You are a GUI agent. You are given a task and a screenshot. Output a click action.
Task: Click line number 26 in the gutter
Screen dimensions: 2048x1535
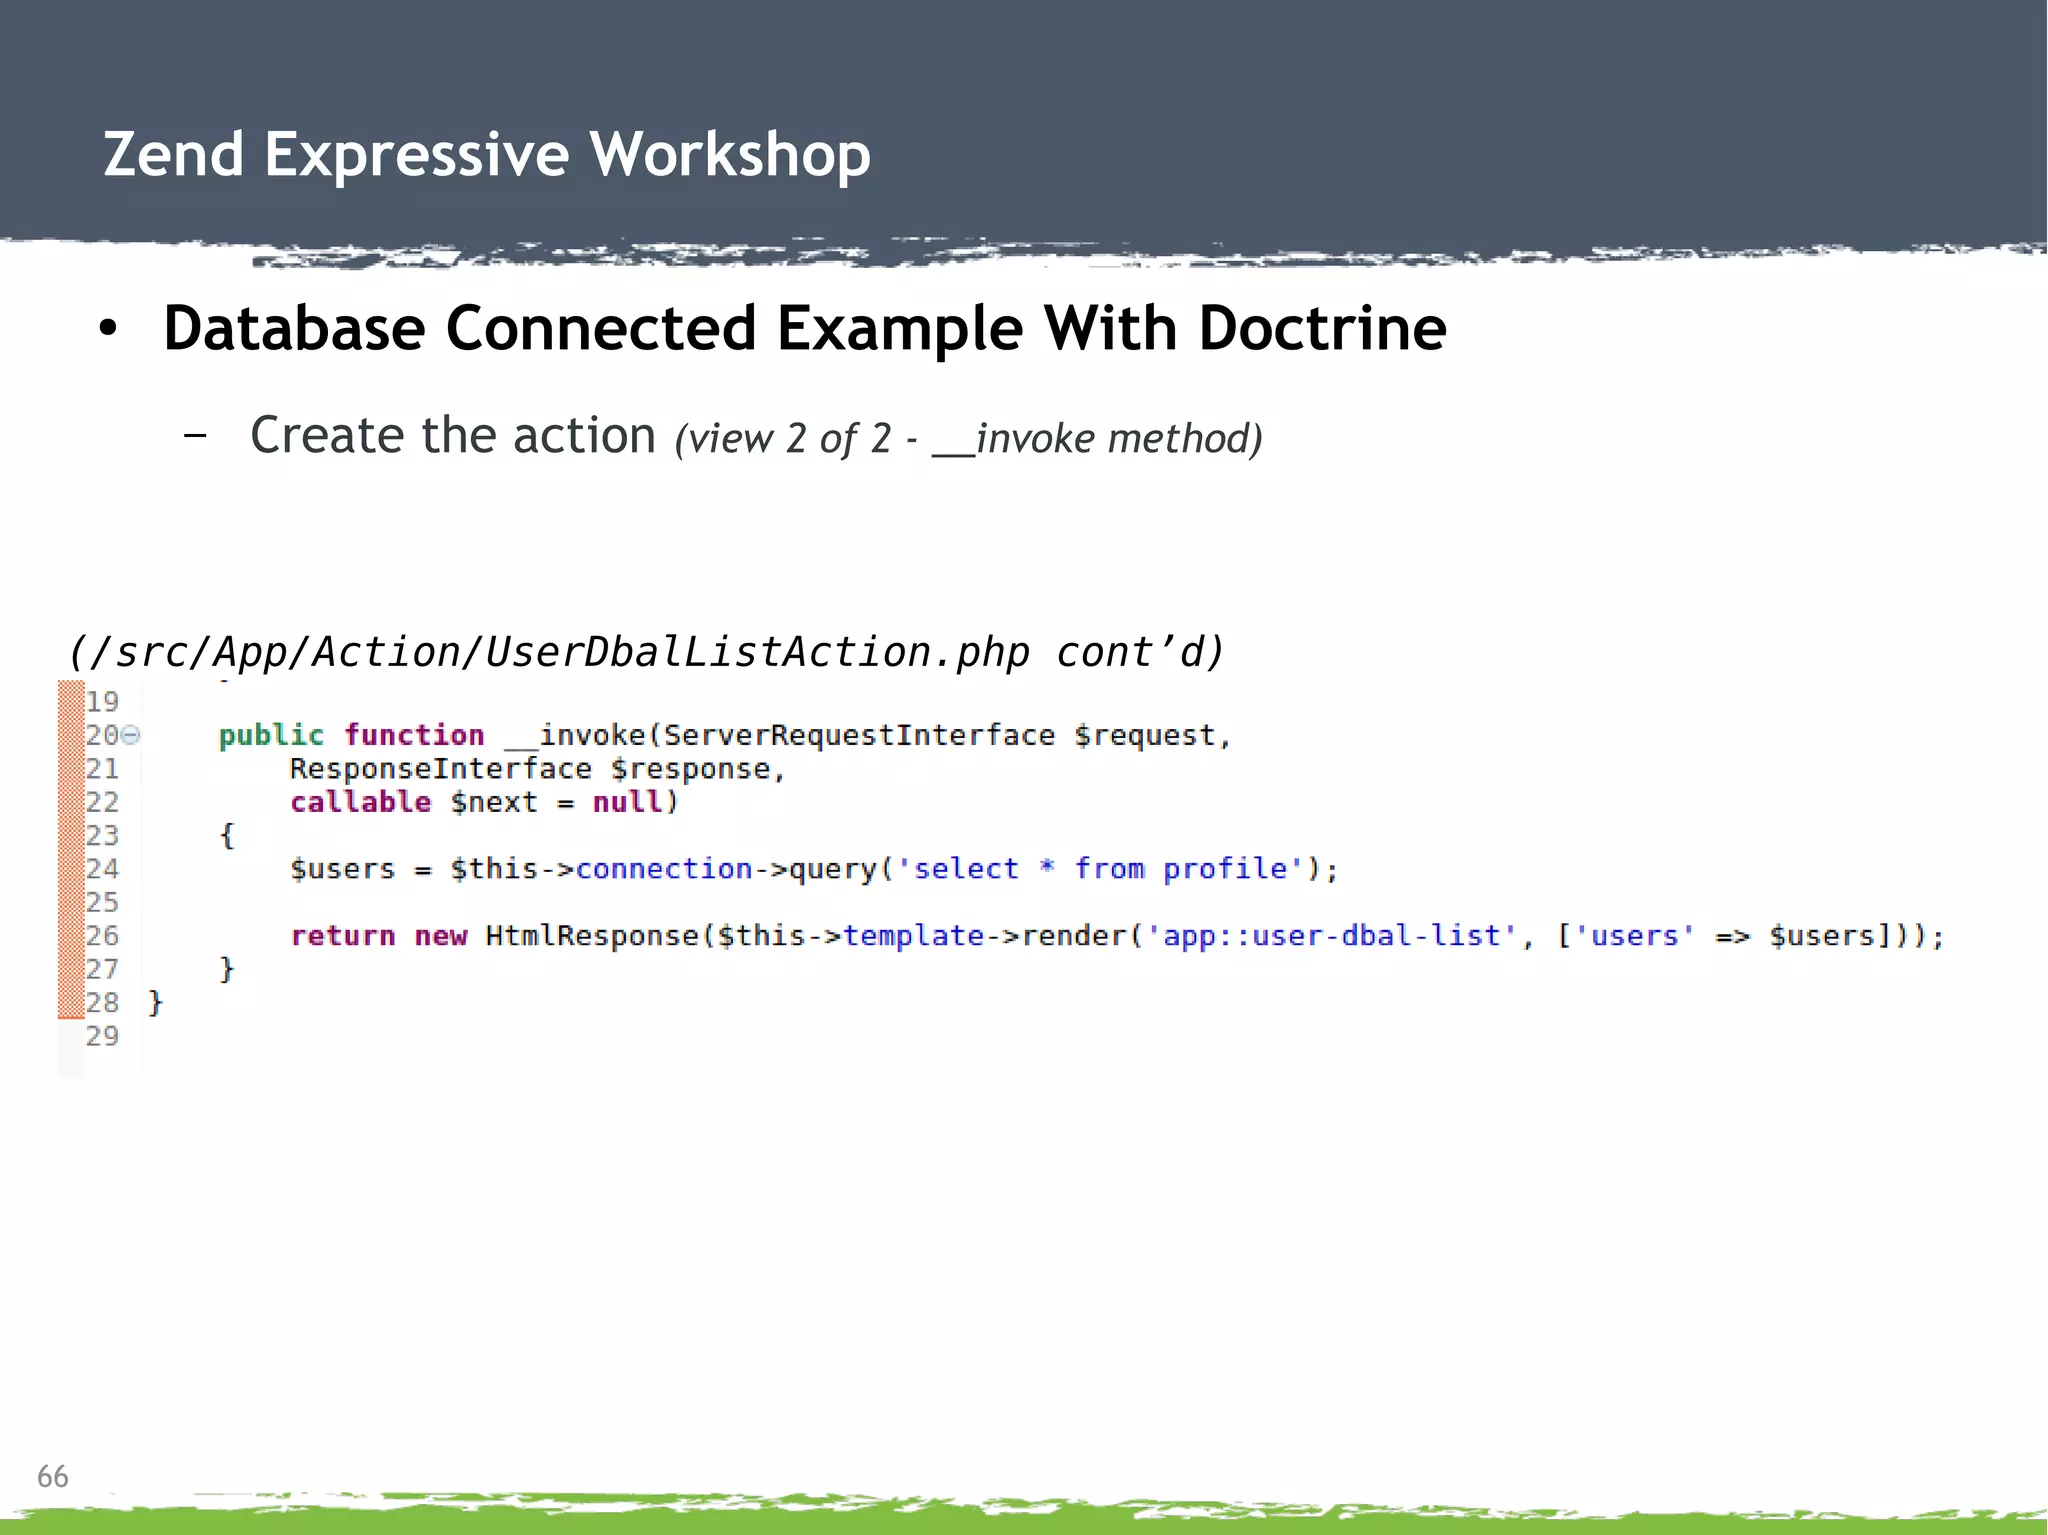(102, 936)
